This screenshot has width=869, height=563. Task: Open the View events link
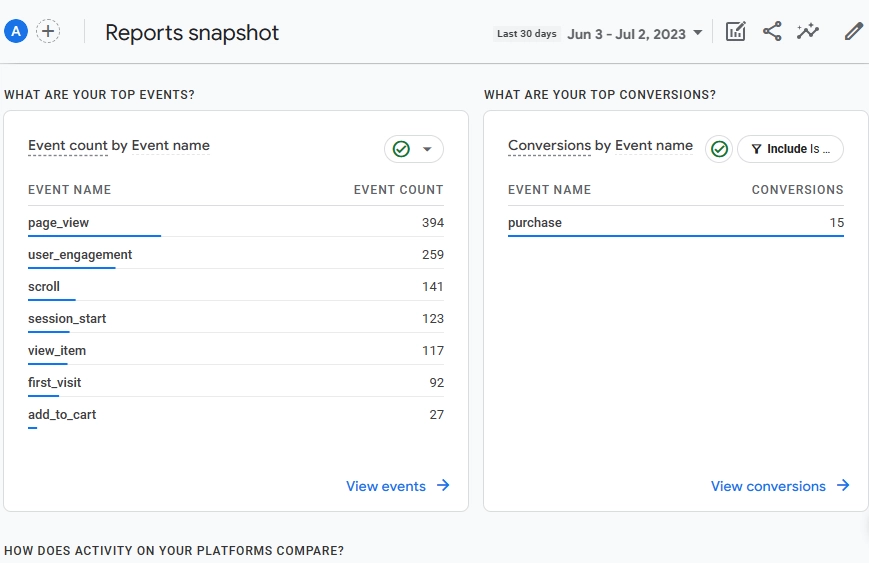pyautogui.click(x=386, y=486)
